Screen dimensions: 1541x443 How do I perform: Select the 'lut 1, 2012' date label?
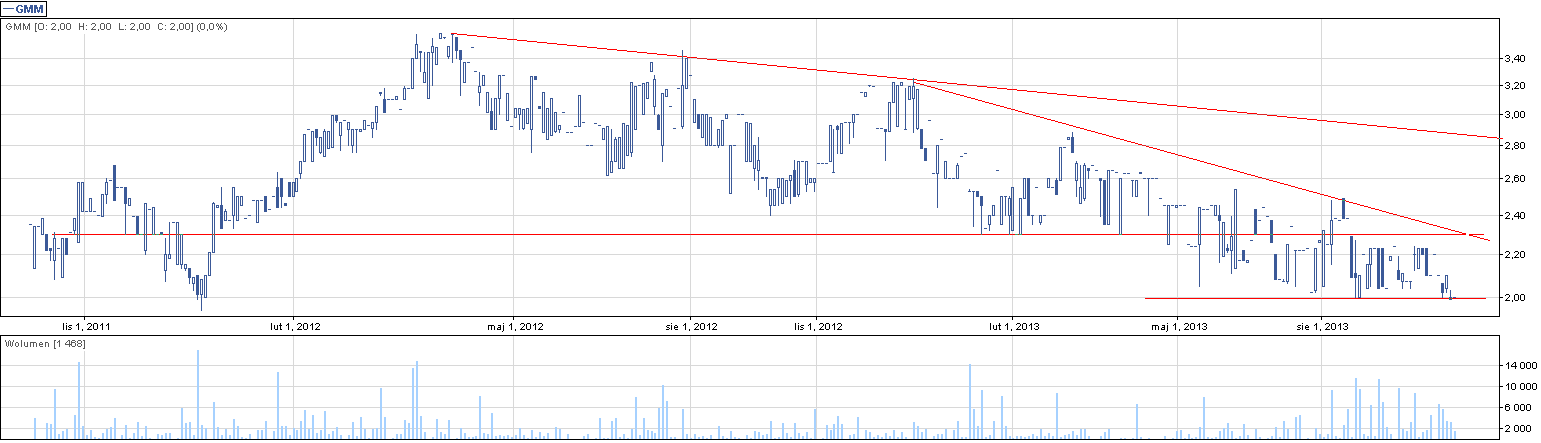point(296,326)
